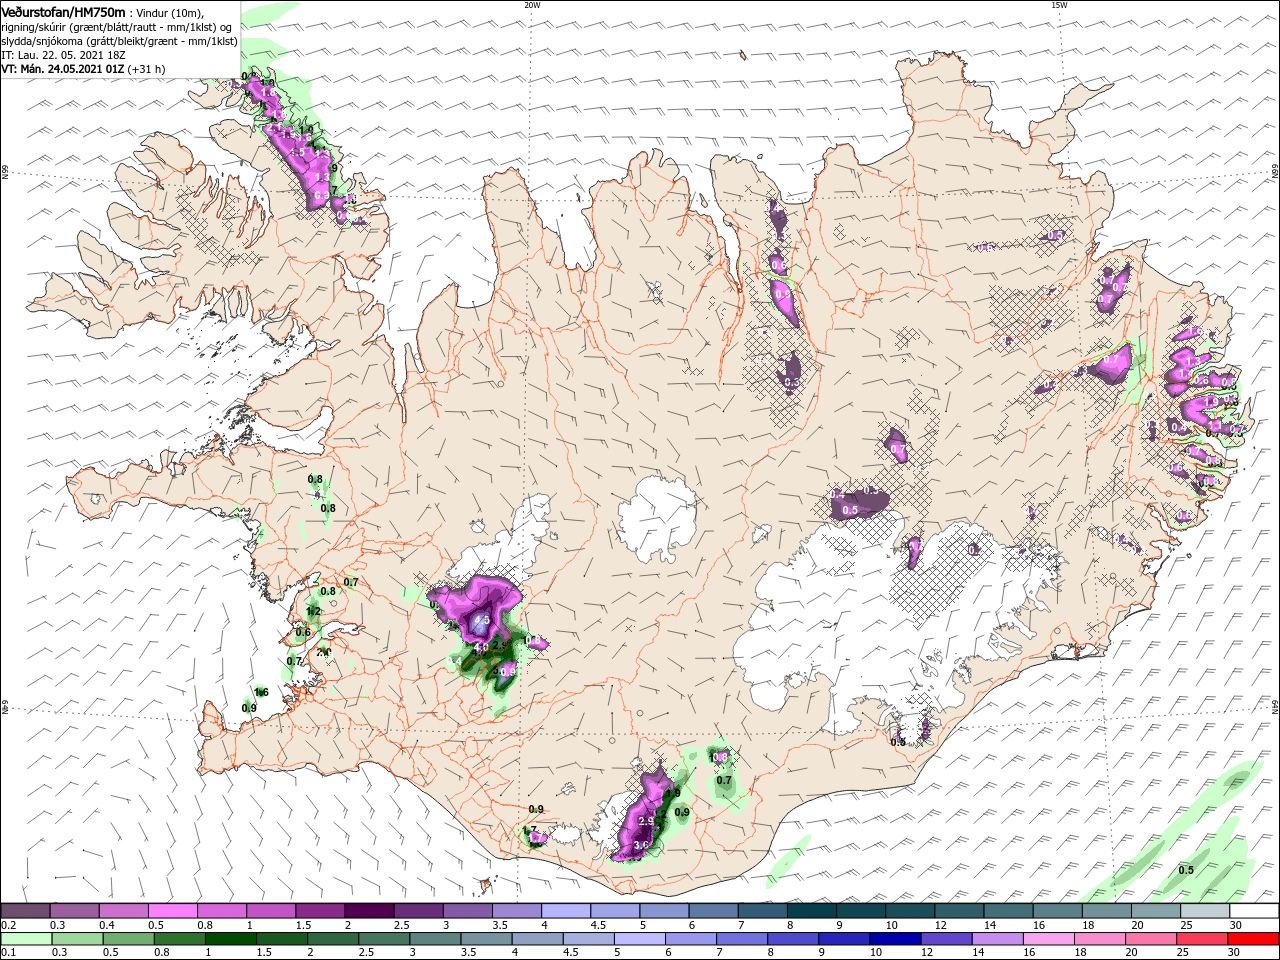Viewport: 1280px width, 960px height.
Task: Click the title text "Veðurstofan/HM750m"
Action: (63, 12)
